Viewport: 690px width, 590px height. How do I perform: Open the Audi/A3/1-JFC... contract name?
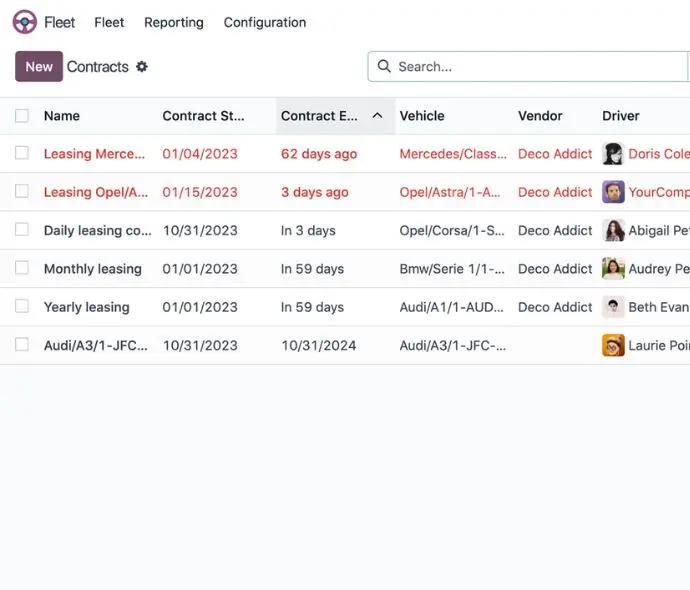(x=96, y=345)
